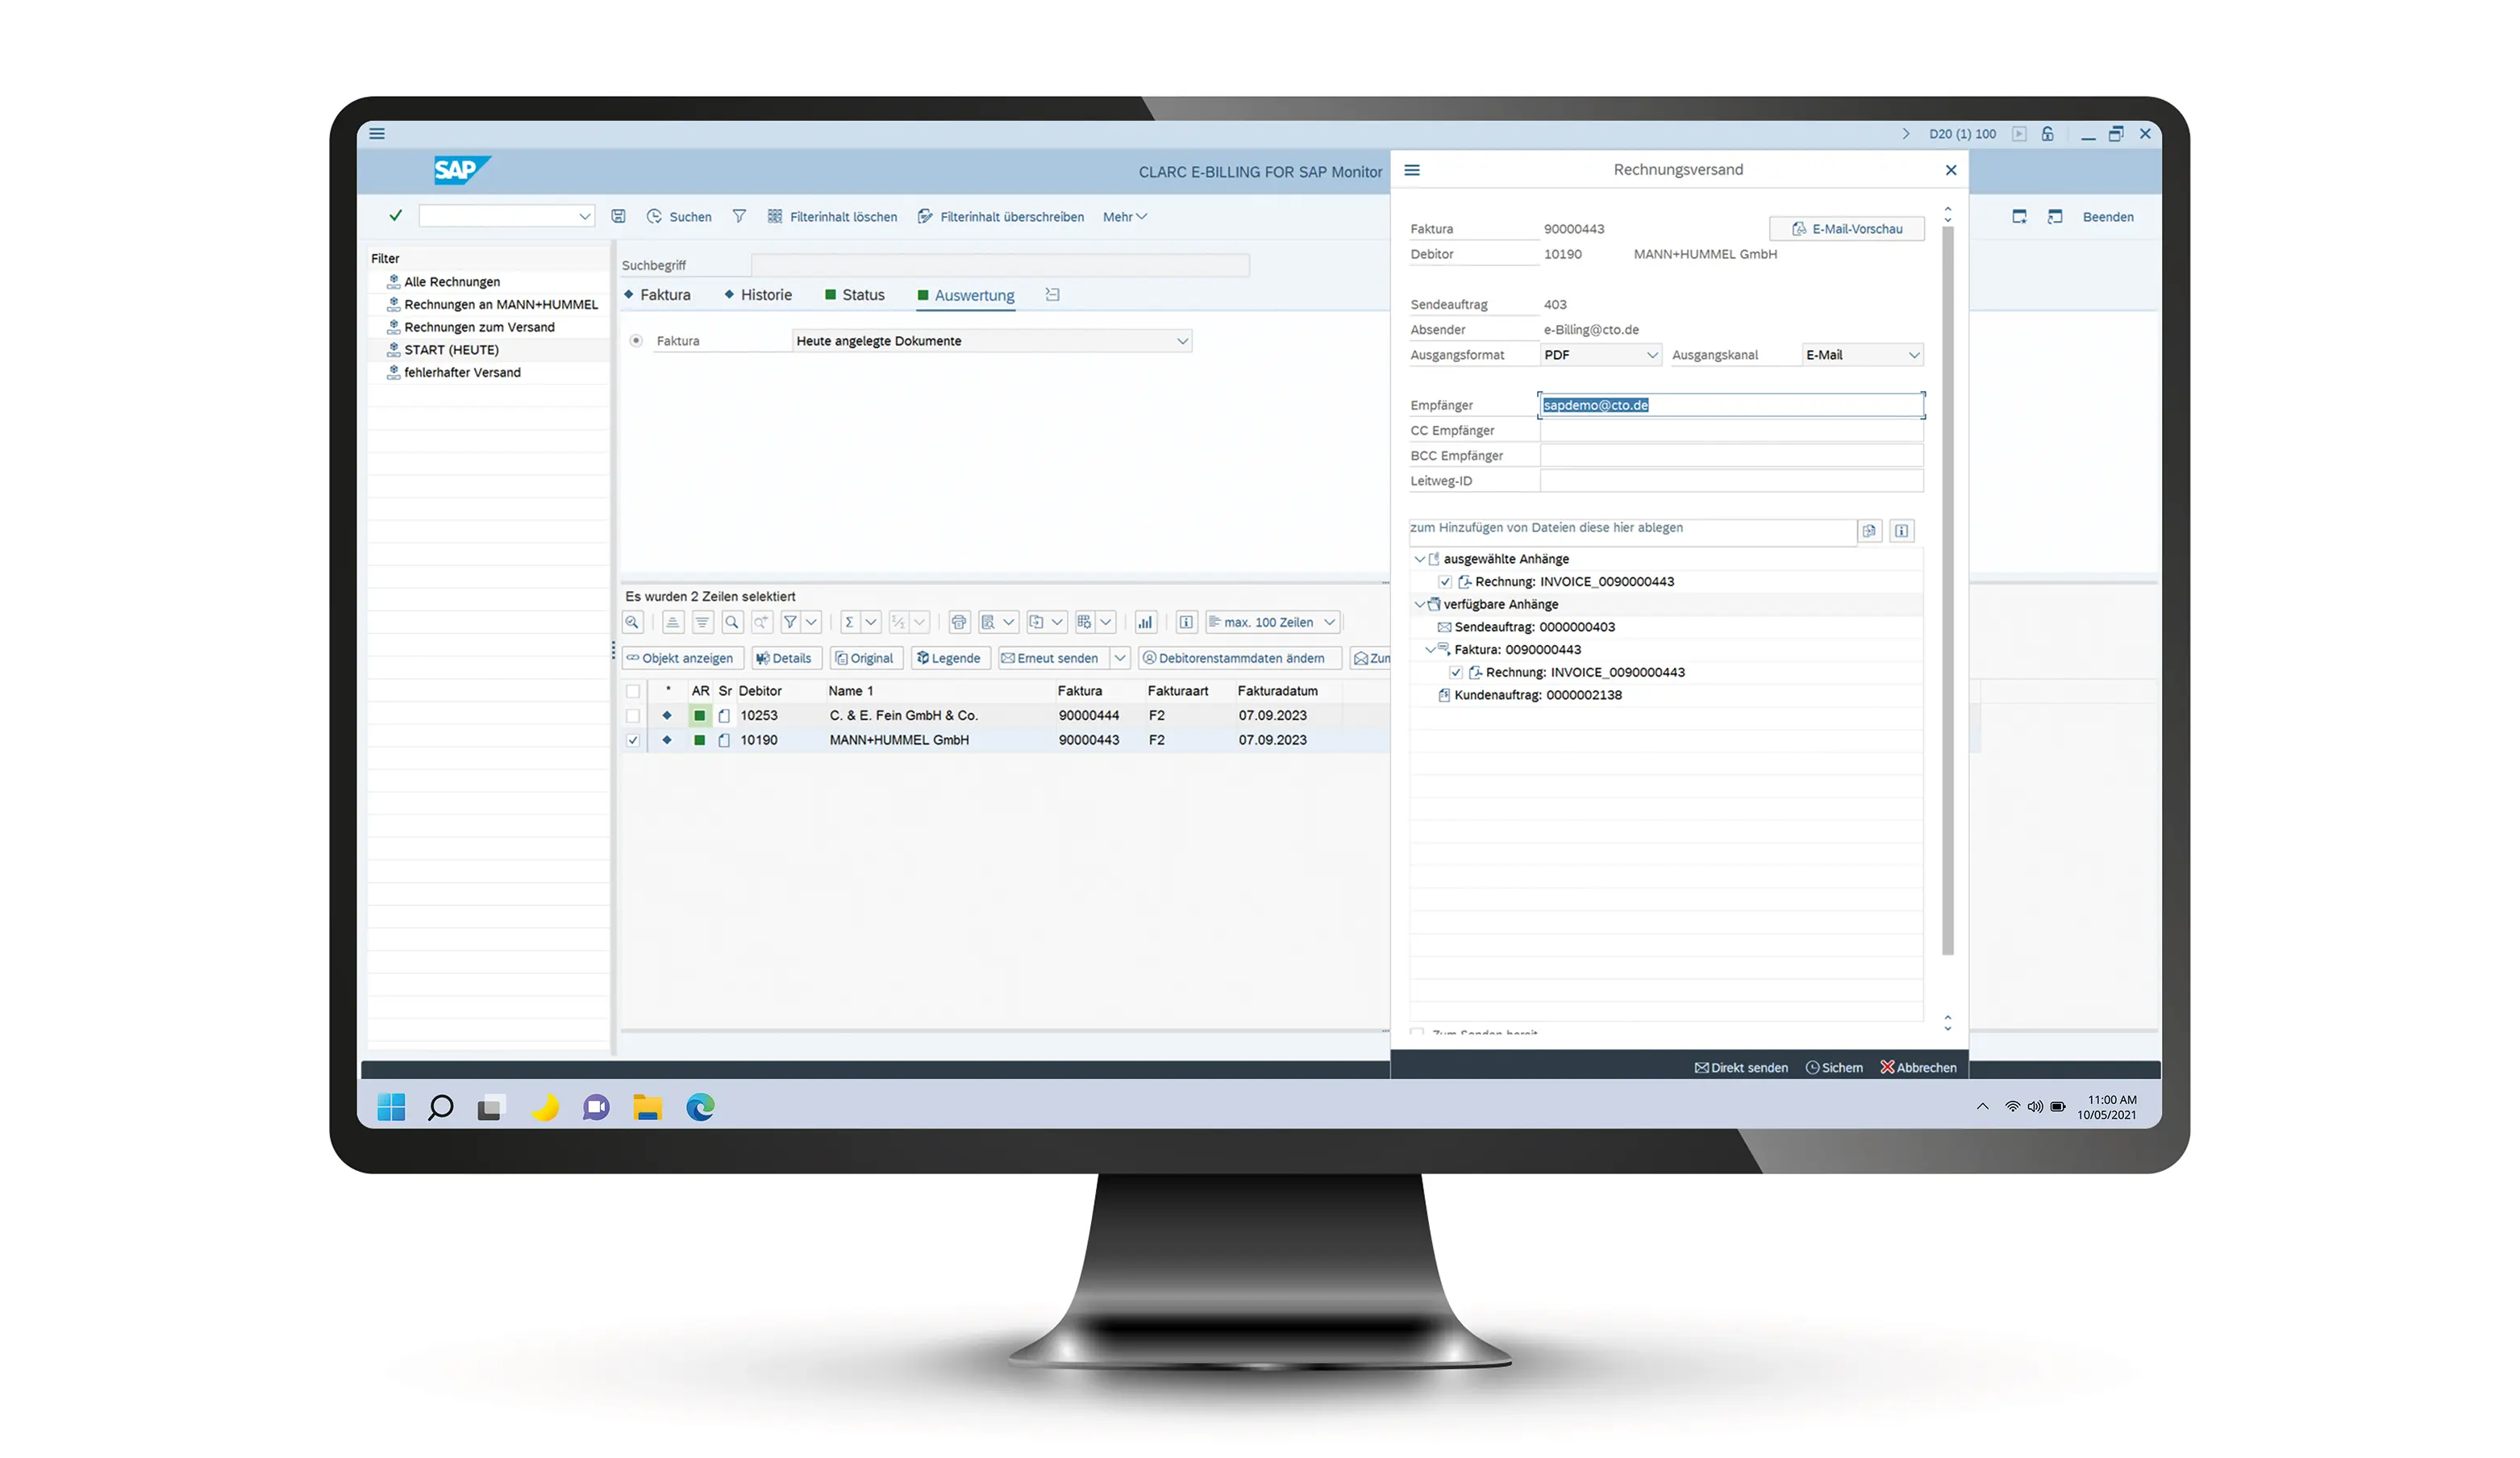Click the collapse icon next to Auswertung tab
Viewport: 2520px width, 1458px height.
1052,294
